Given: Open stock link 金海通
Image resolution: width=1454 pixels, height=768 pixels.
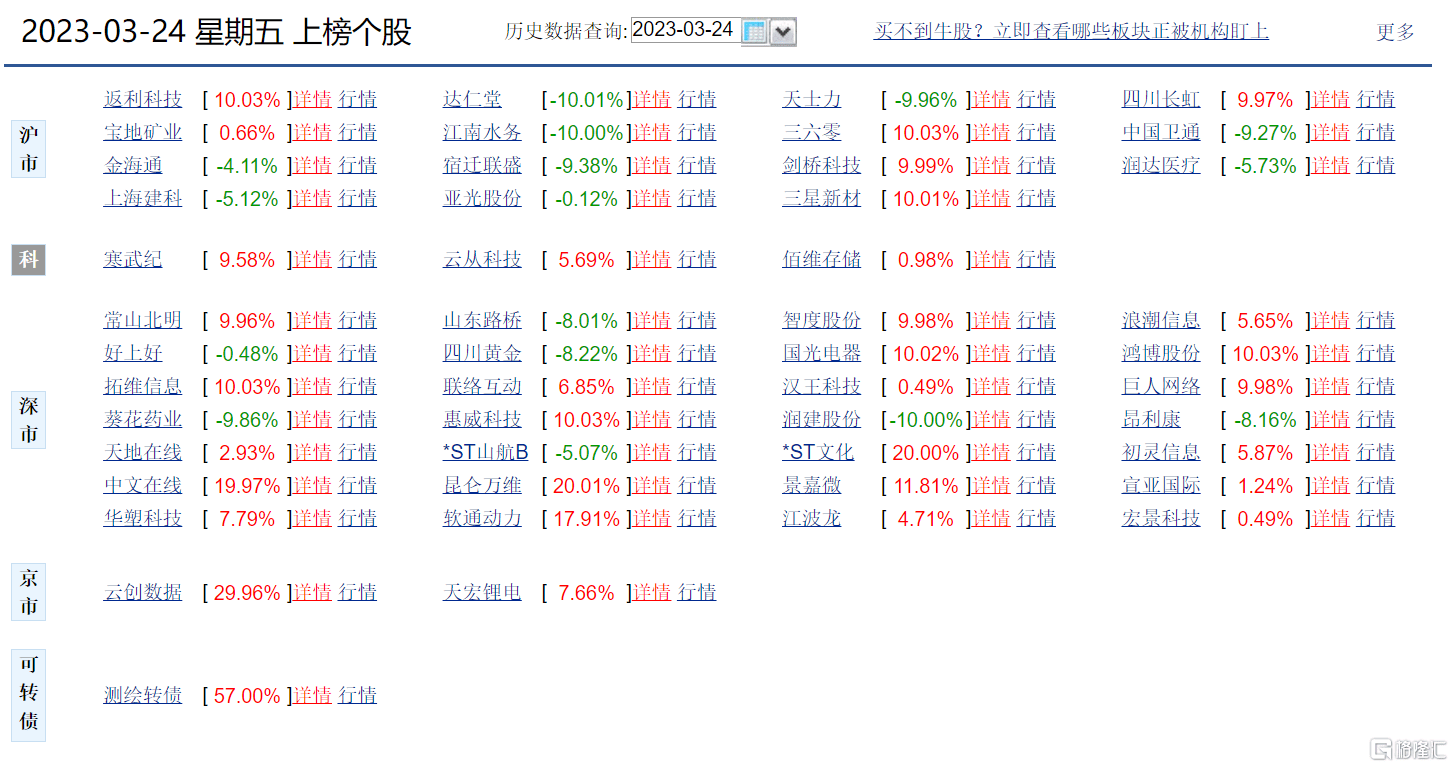Looking at the screenshot, I should click(x=133, y=166).
